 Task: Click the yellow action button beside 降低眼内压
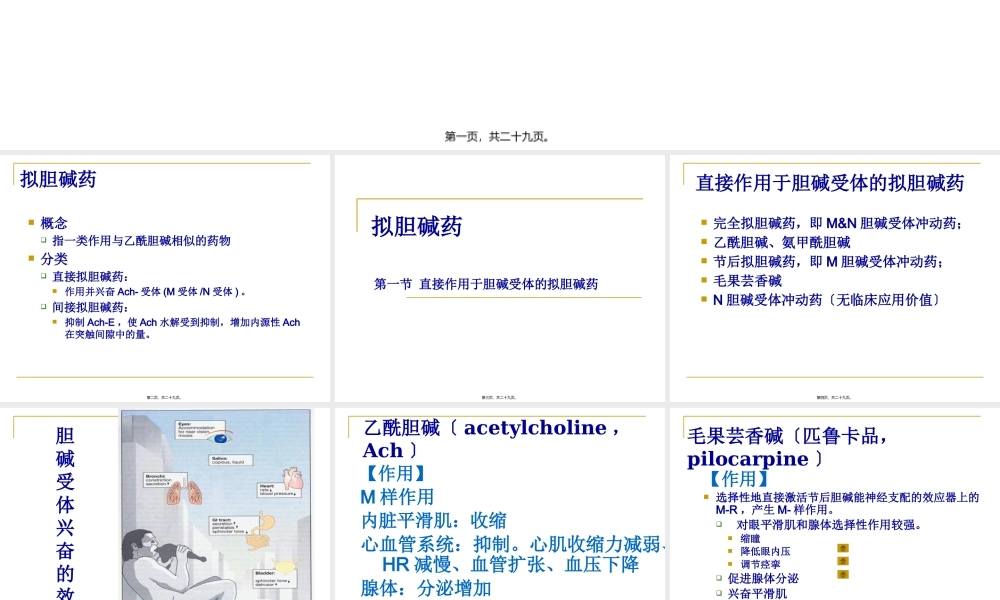[x=843, y=549]
